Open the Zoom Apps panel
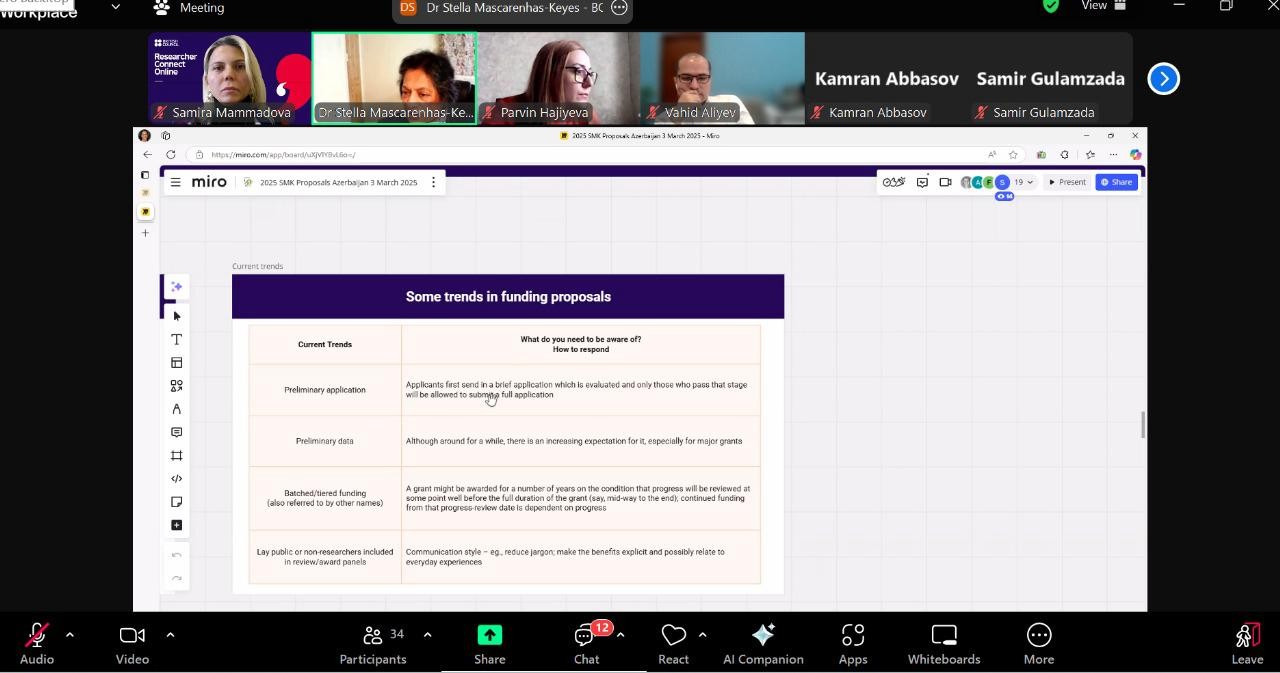Viewport: 1280px width, 673px height. click(x=852, y=644)
